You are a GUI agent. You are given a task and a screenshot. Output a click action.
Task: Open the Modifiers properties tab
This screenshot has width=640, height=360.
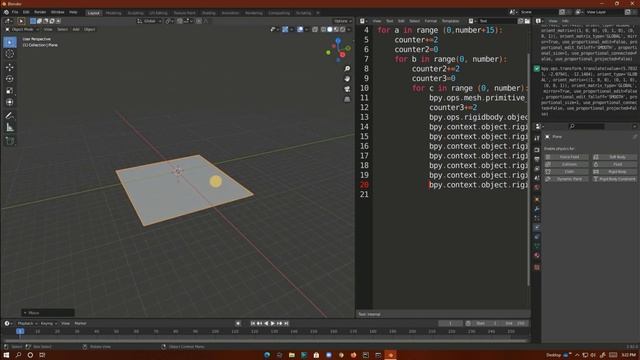(x=537, y=209)
